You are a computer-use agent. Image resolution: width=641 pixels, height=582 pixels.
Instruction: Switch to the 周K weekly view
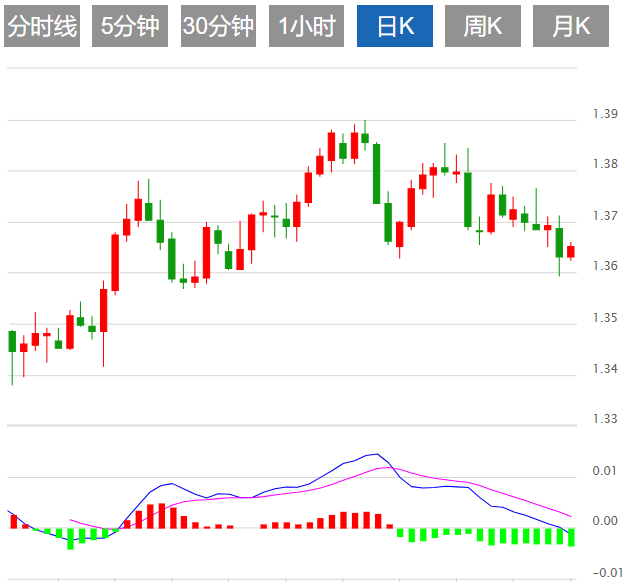click(x=483, y=27)
